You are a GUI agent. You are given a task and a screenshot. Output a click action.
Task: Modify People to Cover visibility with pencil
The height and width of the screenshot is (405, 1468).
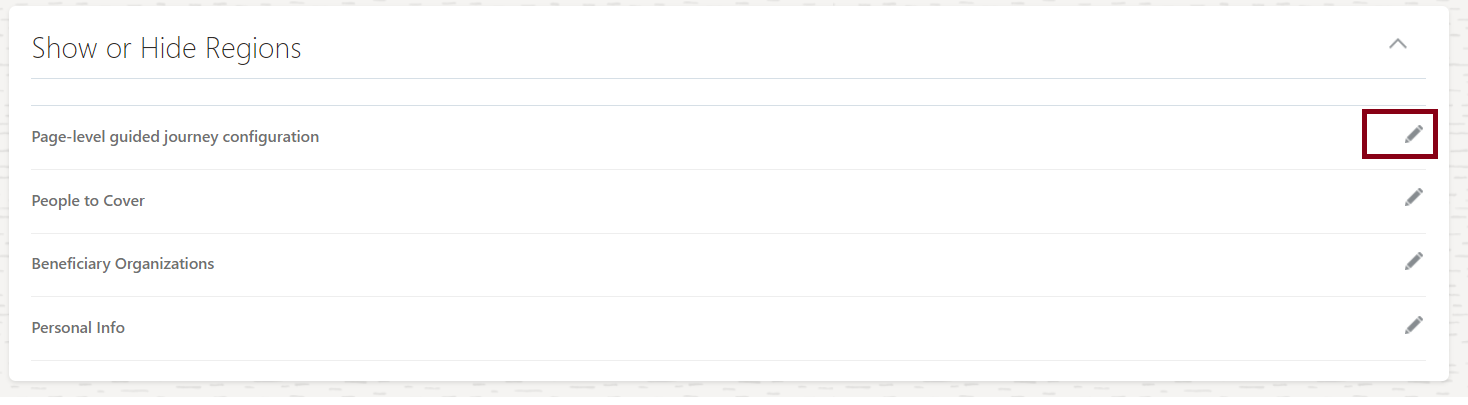coord(1413,197)
